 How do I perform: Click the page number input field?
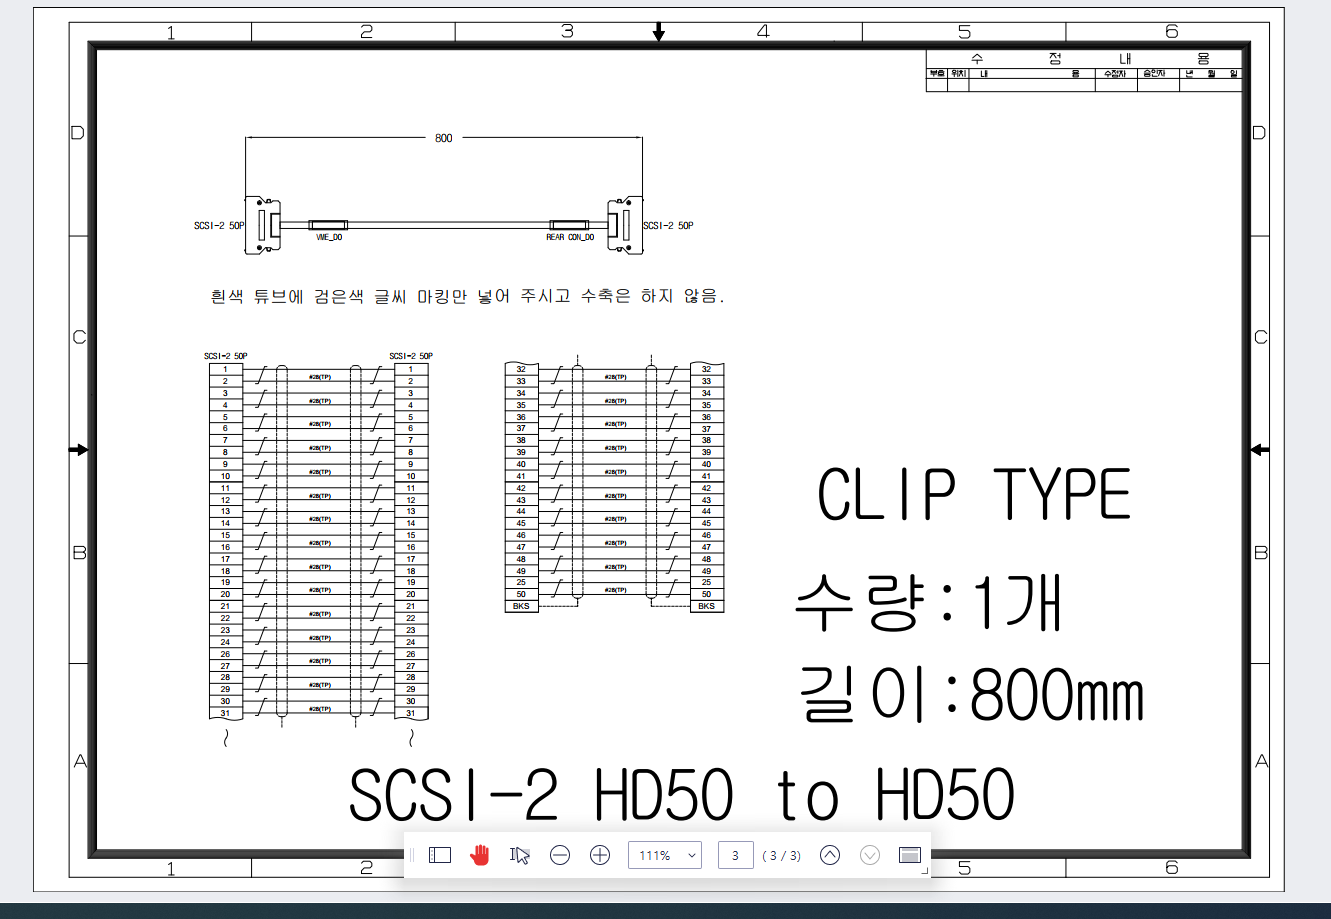pyautogui.click(x=735, y=855)
